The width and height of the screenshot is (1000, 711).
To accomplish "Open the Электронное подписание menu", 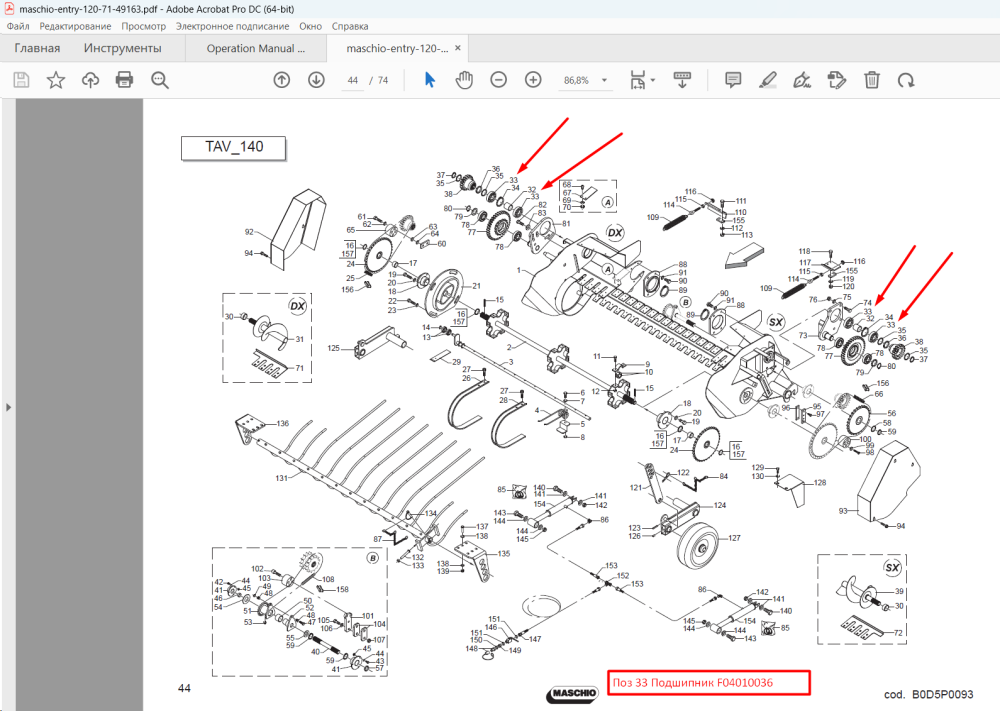I will 233,26.
